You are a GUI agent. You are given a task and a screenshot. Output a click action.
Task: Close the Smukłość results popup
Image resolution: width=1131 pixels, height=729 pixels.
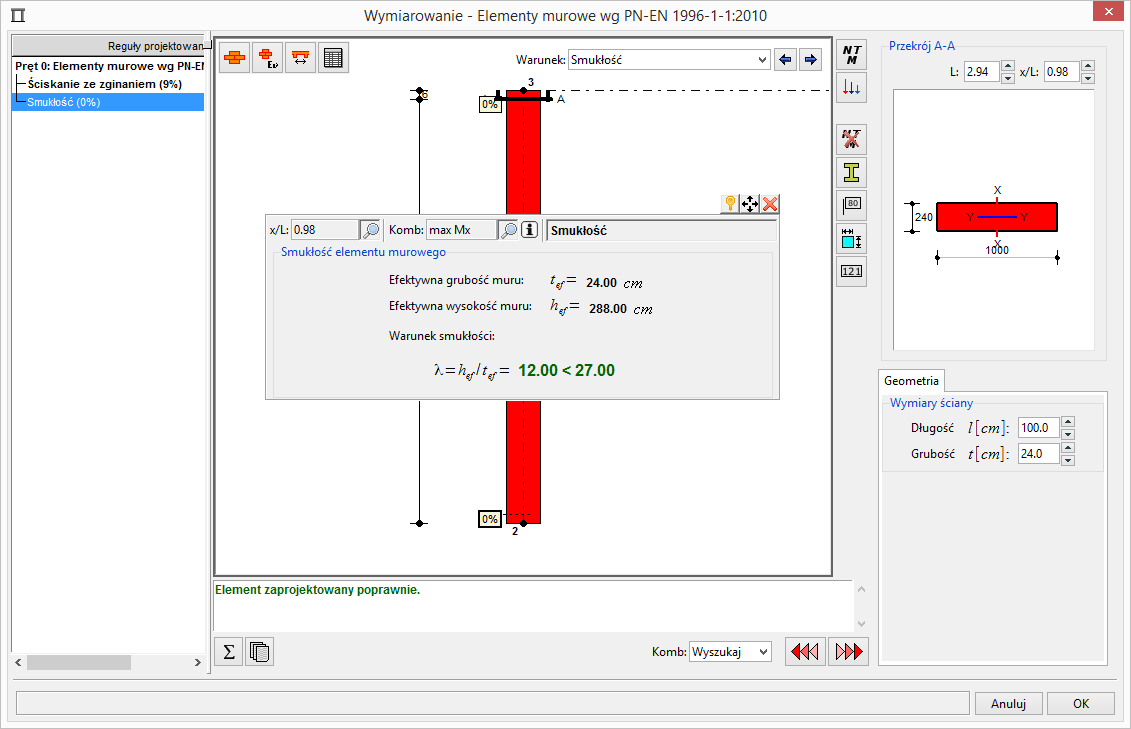click(770, 204)
